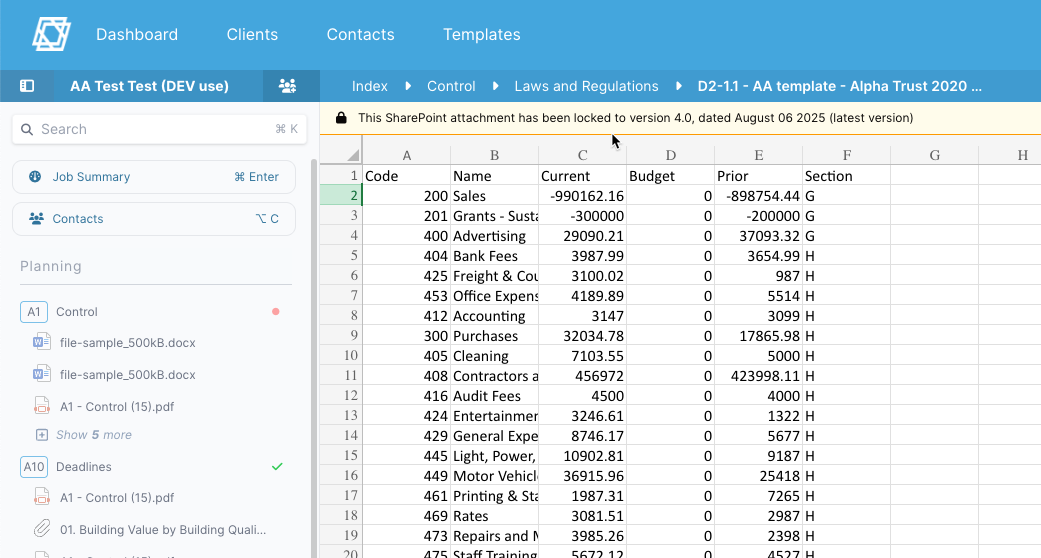Click the green checkmark beside Deadlines
The height and width of the screenshot is (558, 1041).
pyautogui.click(x=277, y=467)
